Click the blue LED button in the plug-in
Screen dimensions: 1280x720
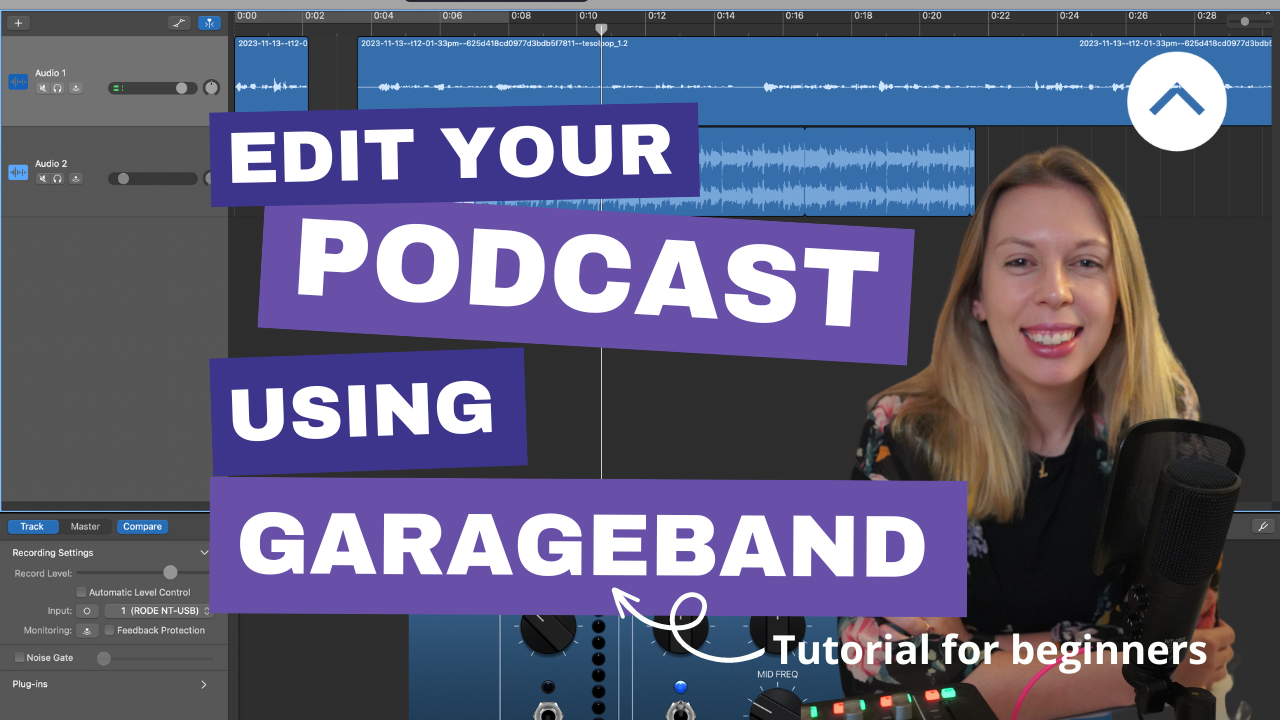tap(681, 687)
